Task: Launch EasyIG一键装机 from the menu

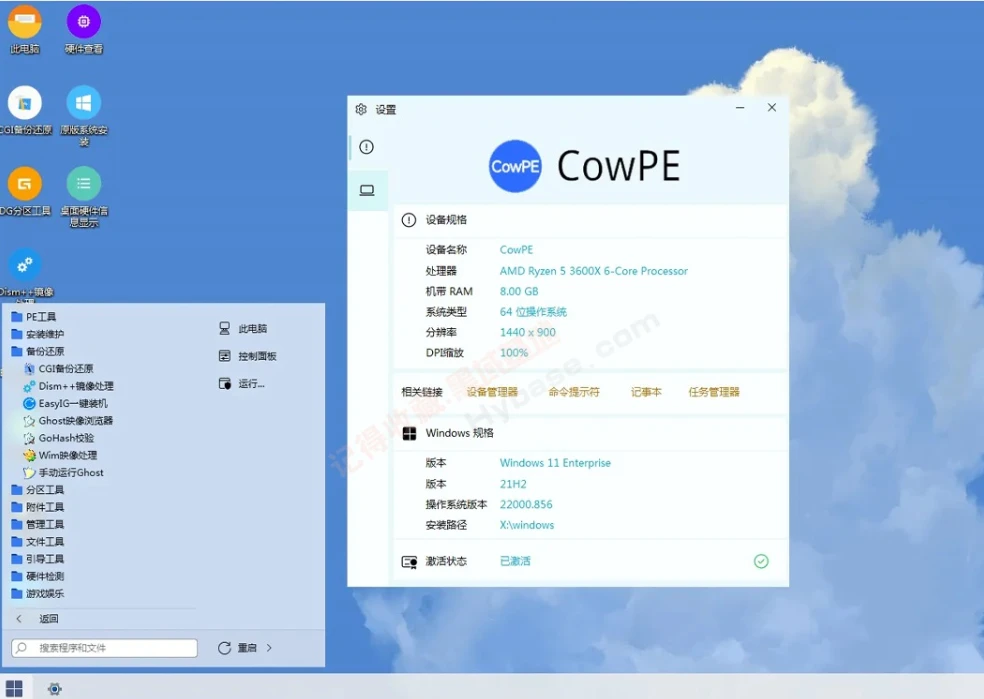Action: pos(72,403)
